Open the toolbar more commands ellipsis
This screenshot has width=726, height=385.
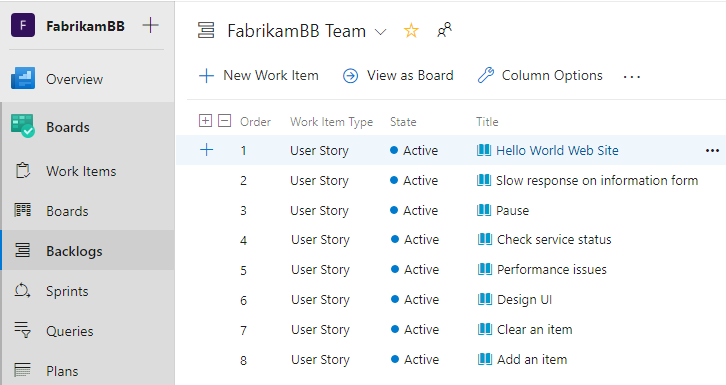tap(632, 77)
